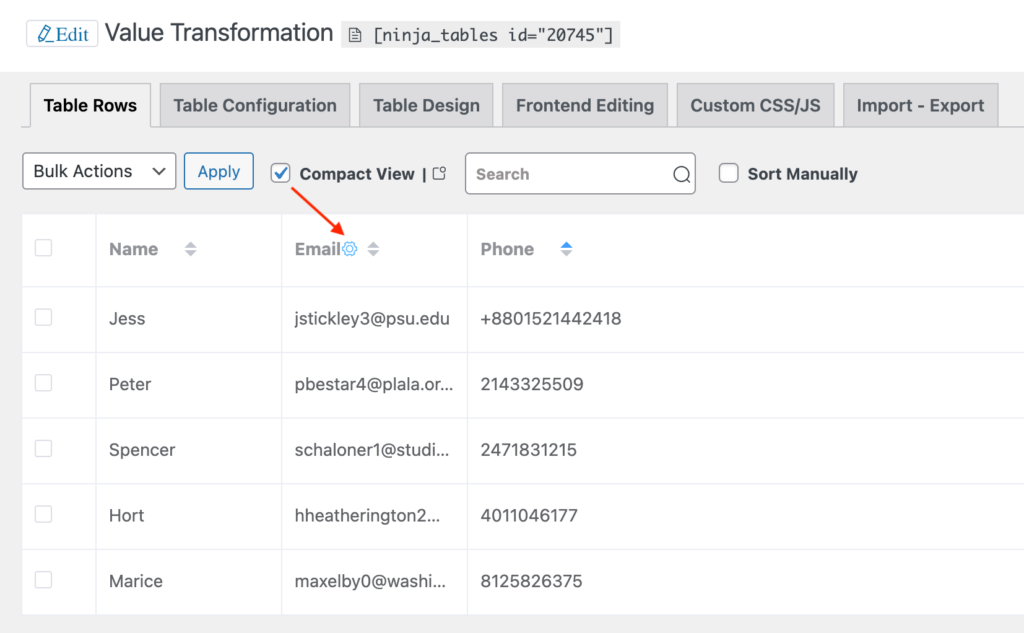Click the shortcode document icon

pyautogui.click(x=355, y=35)
